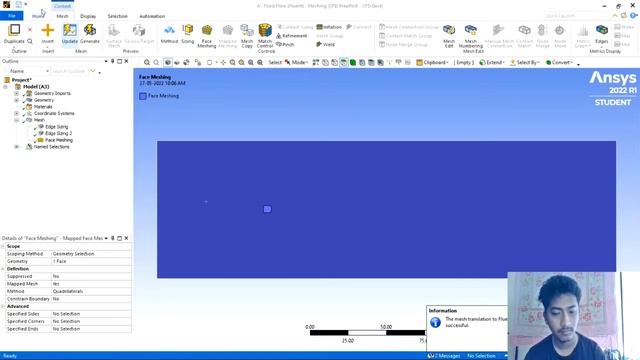
Task: Click the Duplicate icon in Outline group
Action: 14,30
